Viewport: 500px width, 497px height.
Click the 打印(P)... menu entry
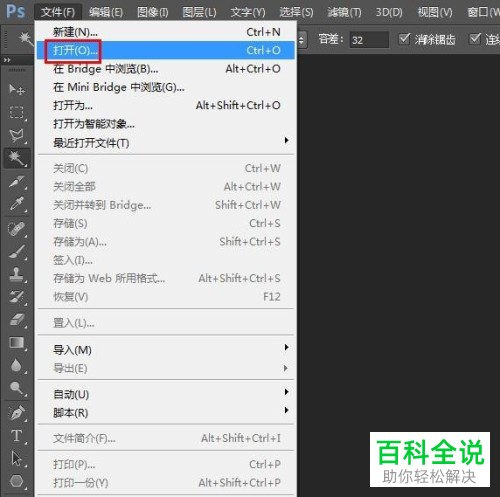[x=166, y=464]
